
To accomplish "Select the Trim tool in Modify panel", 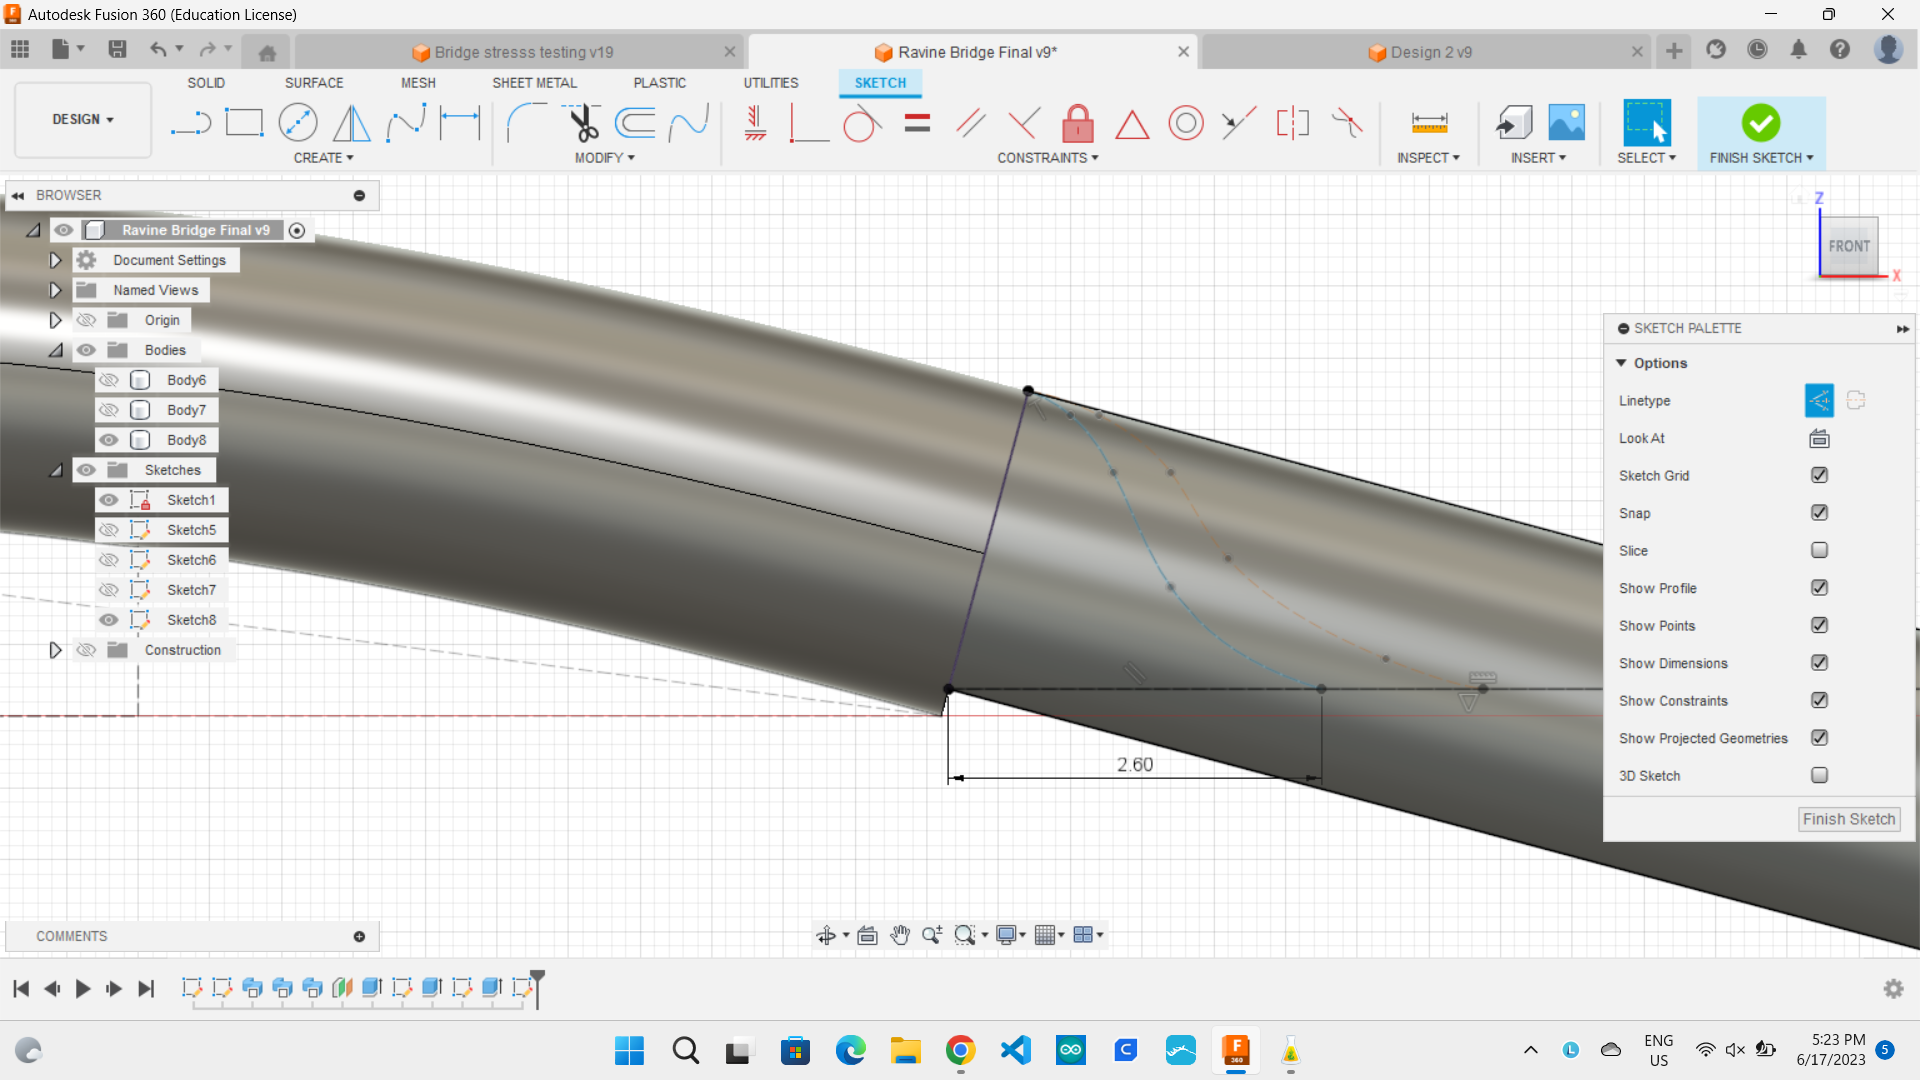I will click(x=584, y=122).
